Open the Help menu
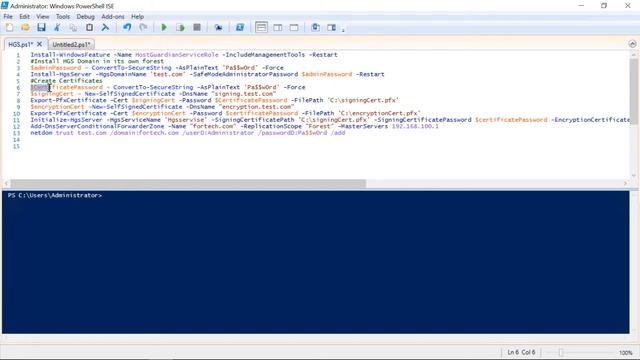 (138, 17)
